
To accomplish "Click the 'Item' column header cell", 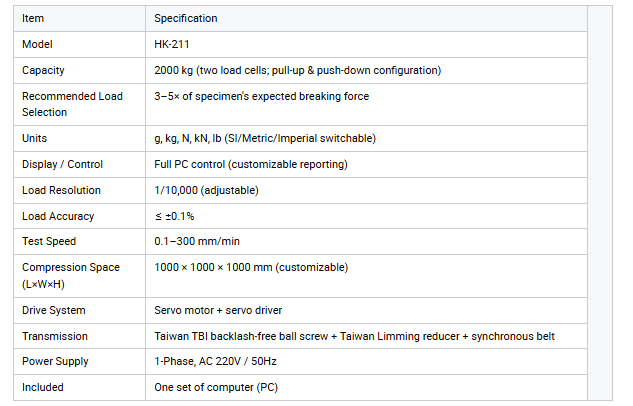I will (x=79, y=19).
